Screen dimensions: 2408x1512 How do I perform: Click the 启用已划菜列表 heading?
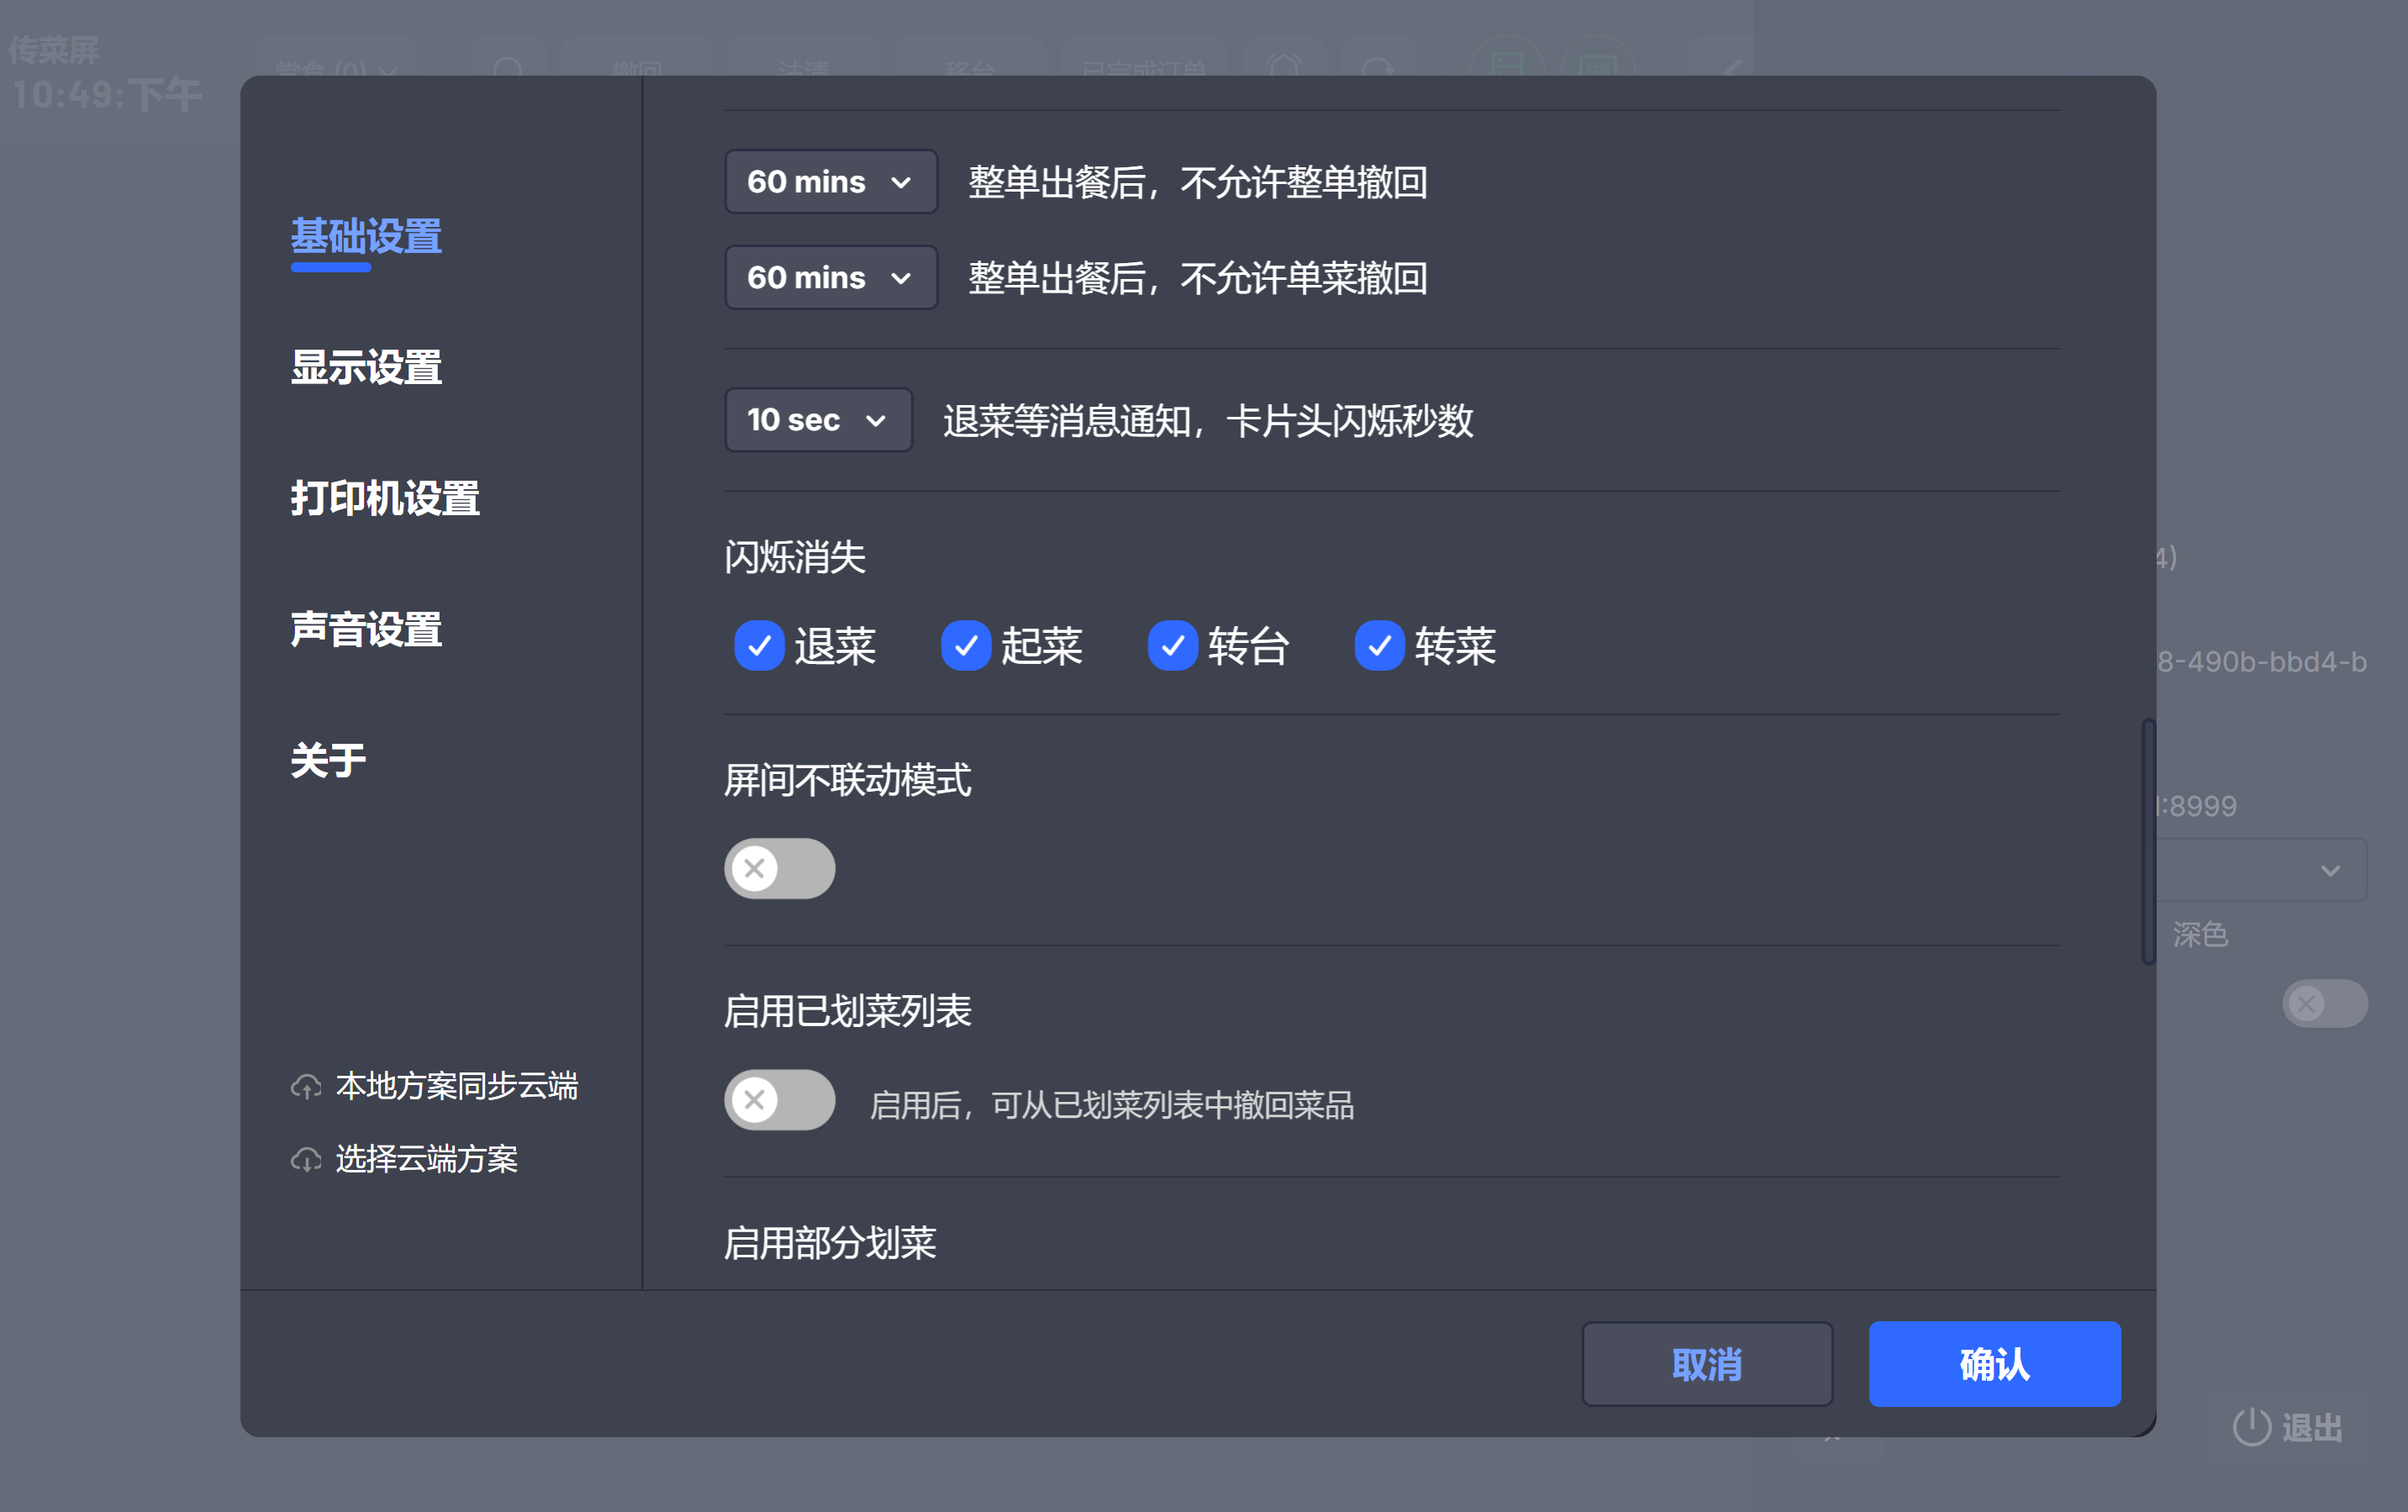pyautogui.click(x=848, y=1012)
